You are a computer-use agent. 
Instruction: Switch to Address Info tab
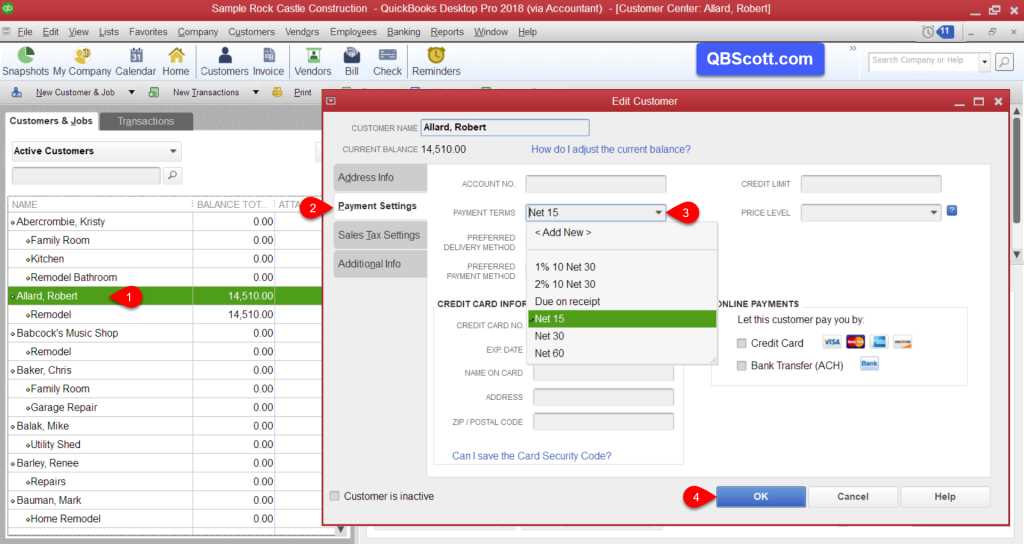click(x=380, y=177)
